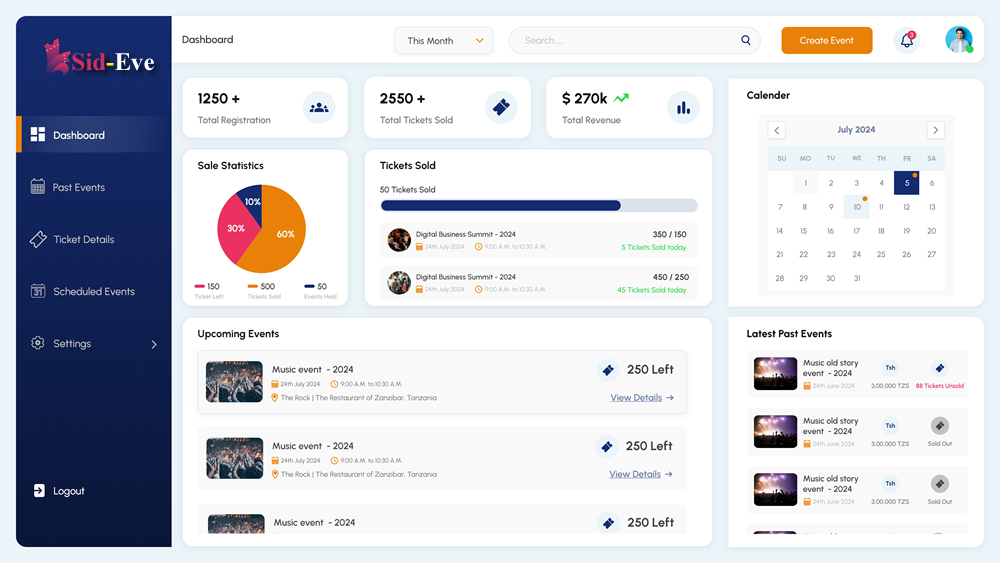Open the This Month dropdown
This screenshot has height=563, width=1000.
pos(443,41)
